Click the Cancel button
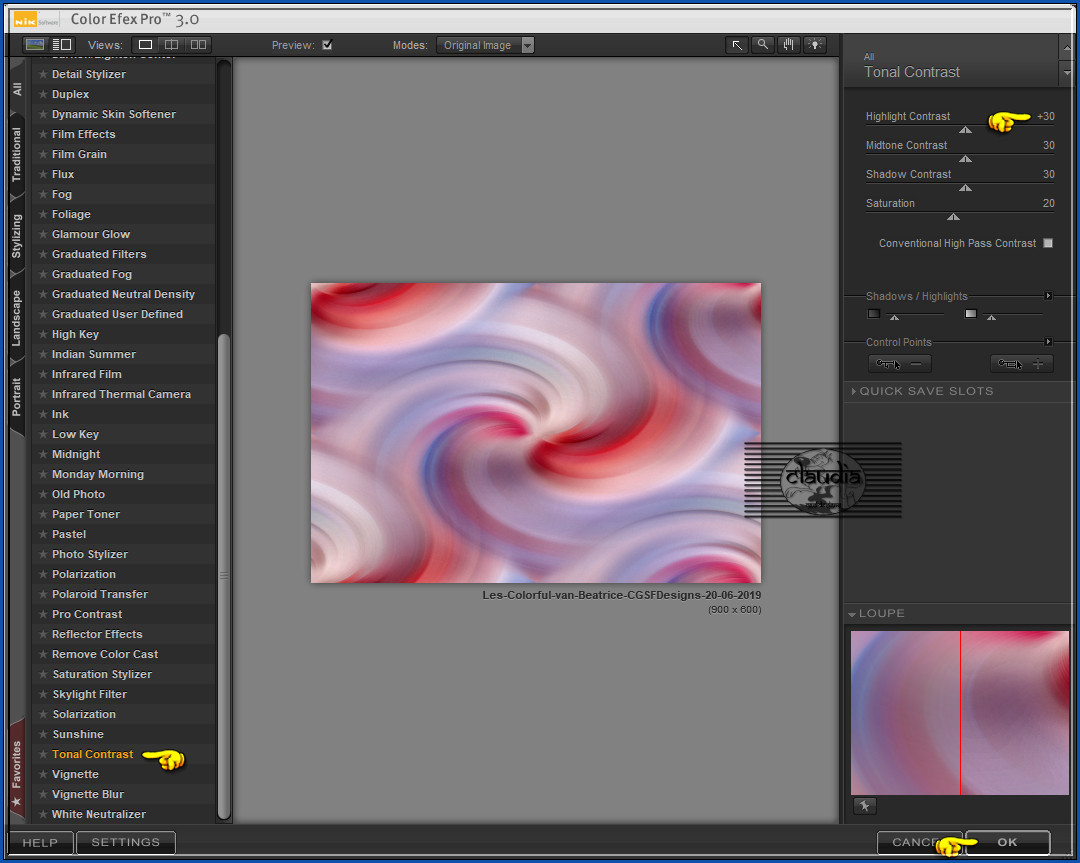Image resolution: width=1080 pixels, height=863 pixels. (920, 842)
